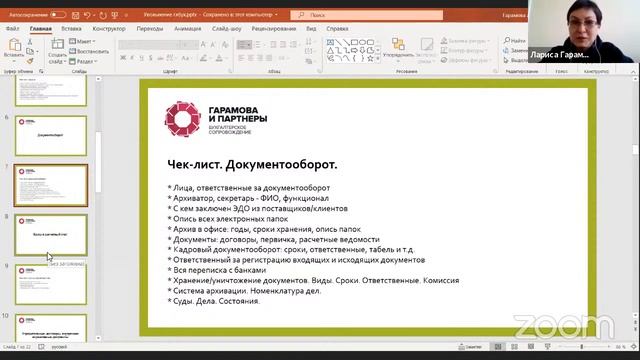
Task: Select the slide 8 thumbnail
Action: tap(51, 235)
